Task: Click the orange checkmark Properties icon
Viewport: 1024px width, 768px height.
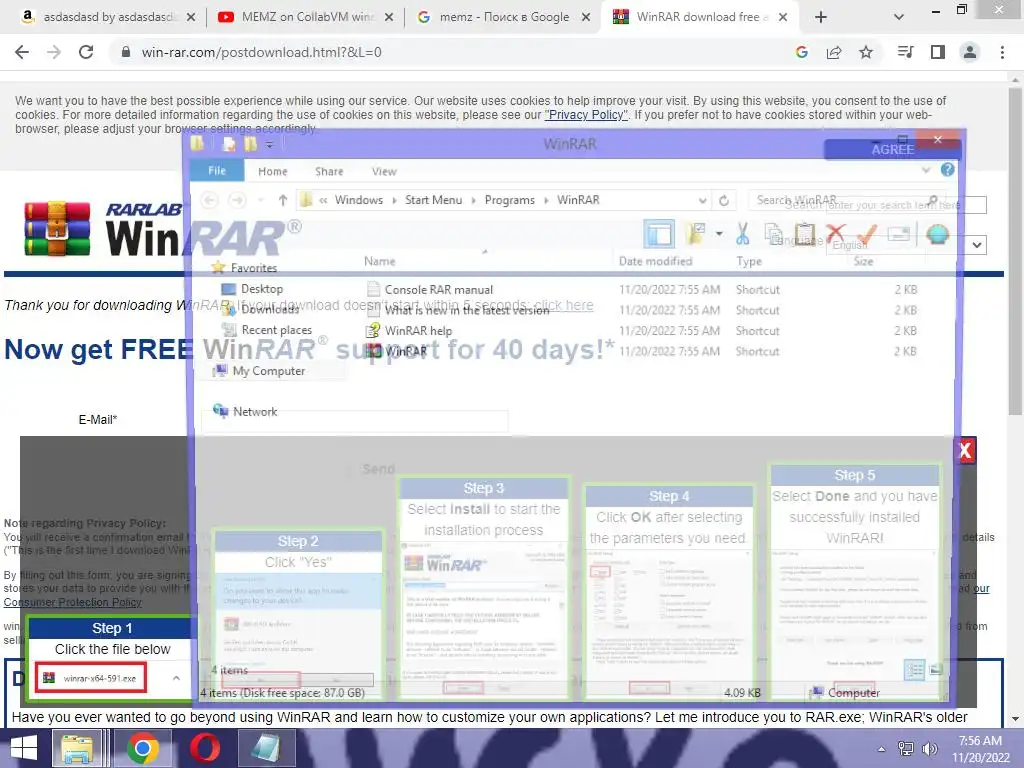Action: (x=867, y=233)
